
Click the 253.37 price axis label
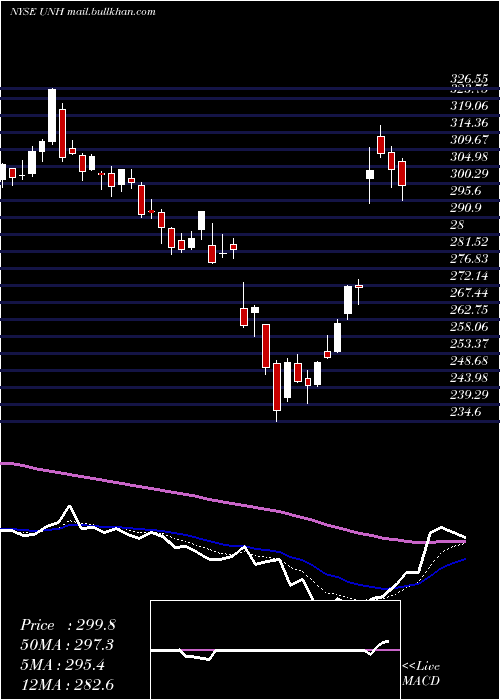point(469,343)
